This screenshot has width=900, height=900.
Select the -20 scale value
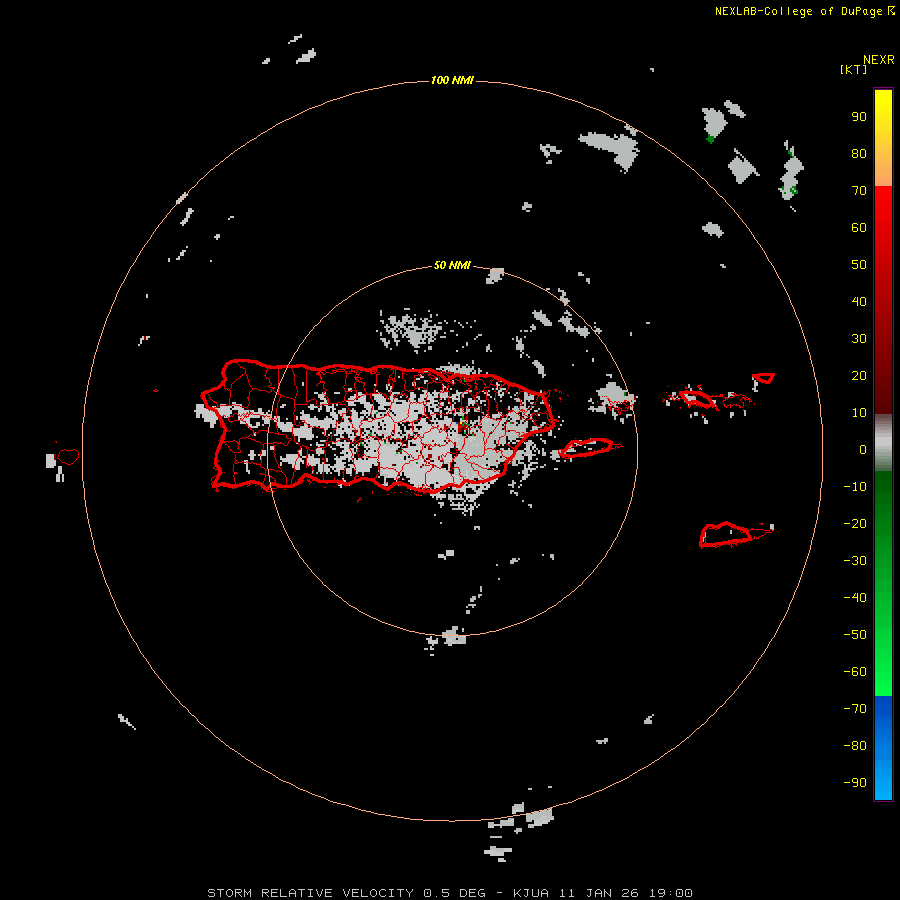click(855, 524)
